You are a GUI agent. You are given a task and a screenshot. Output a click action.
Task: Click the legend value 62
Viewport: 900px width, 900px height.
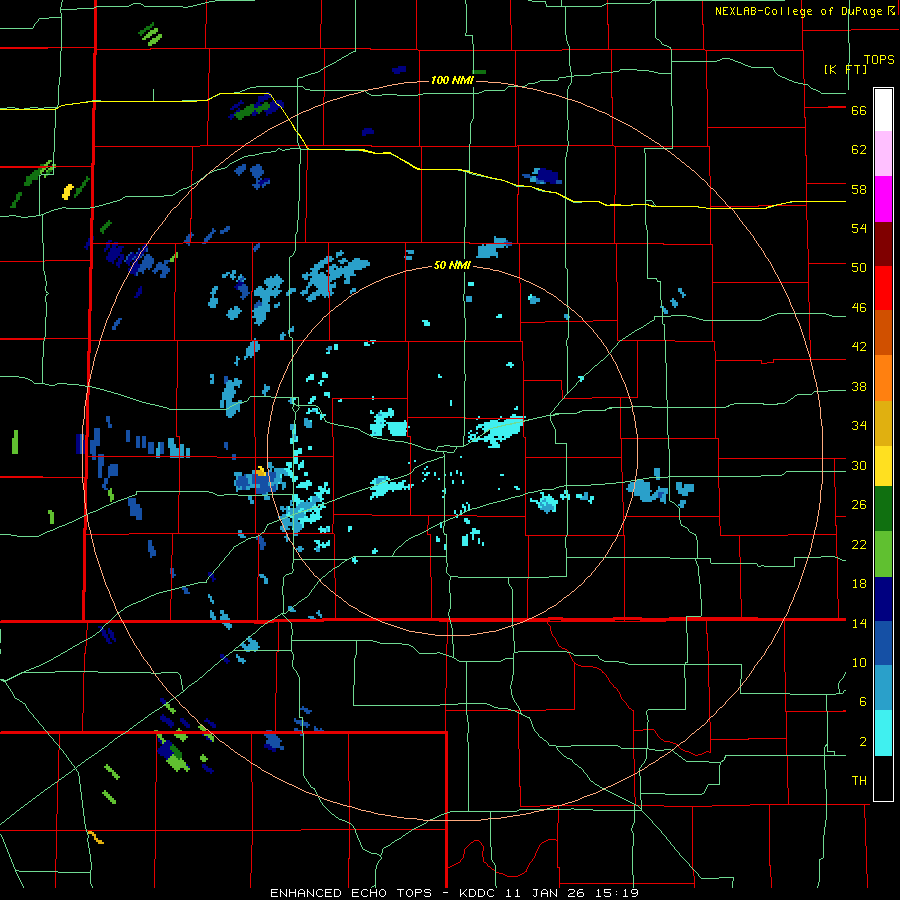[x=859, y=150]
